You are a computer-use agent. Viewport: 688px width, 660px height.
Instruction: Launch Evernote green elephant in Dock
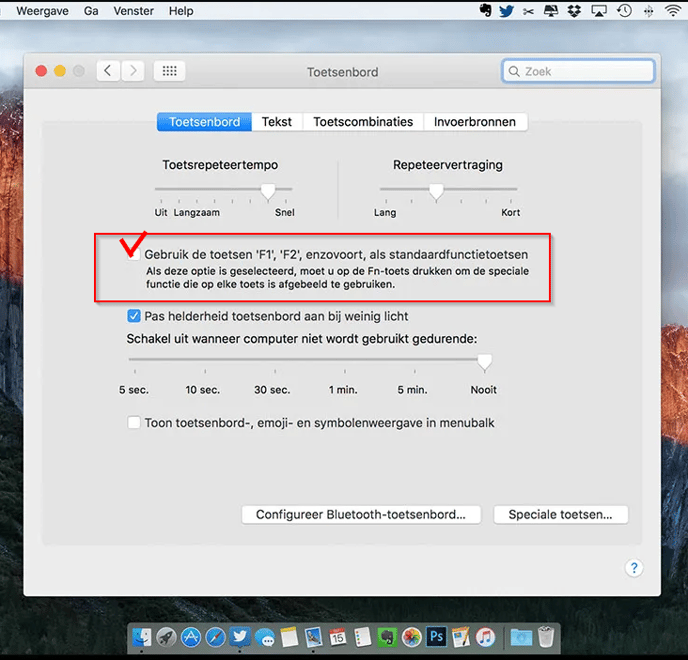(387, 637)
